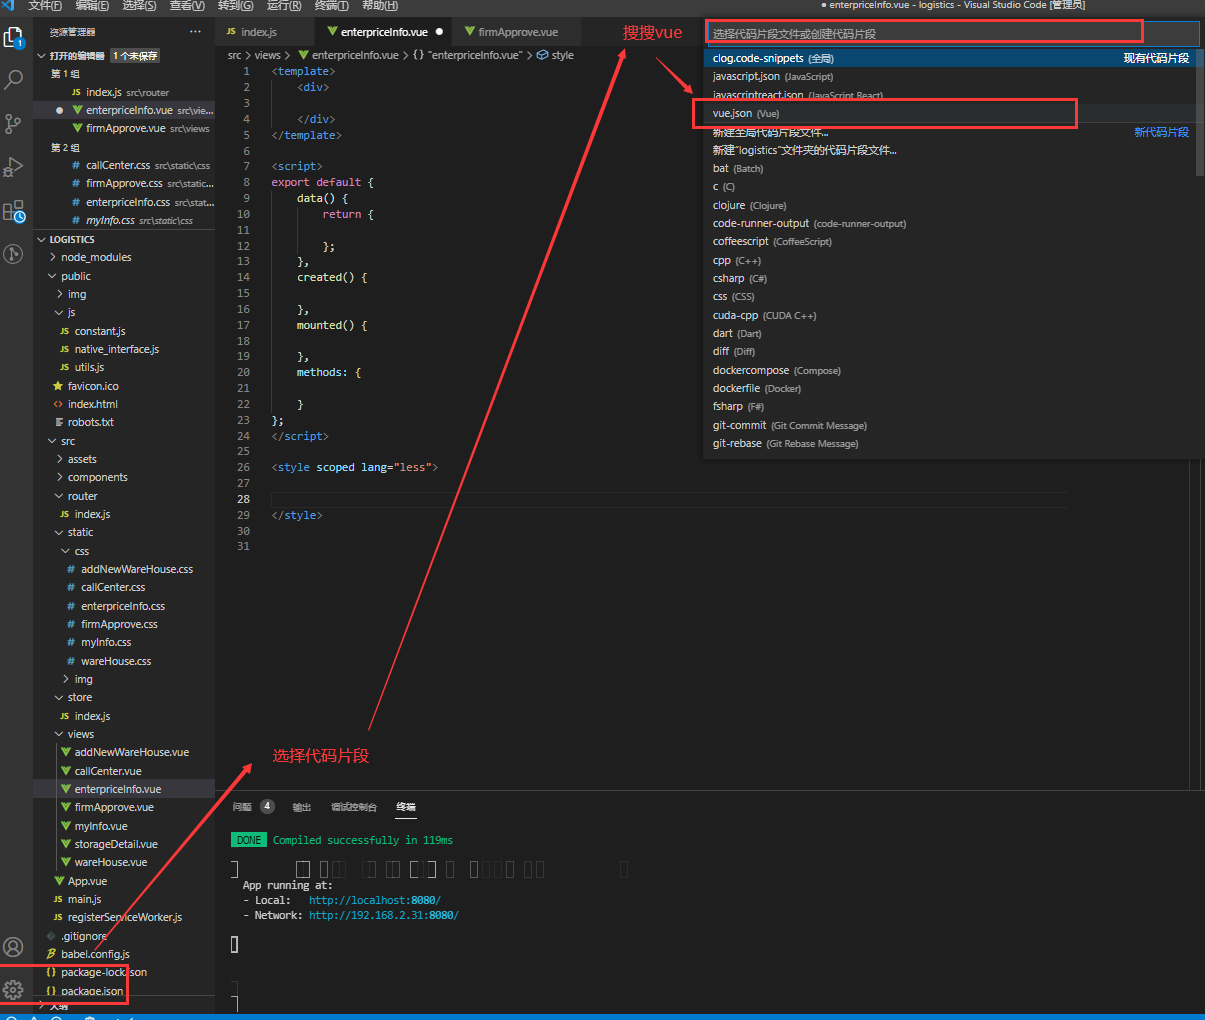Viewport: 1205px width, 1020px height.
Task: Follow the 192.168.2.31:8080 network link
Action: tap(383, 915)
